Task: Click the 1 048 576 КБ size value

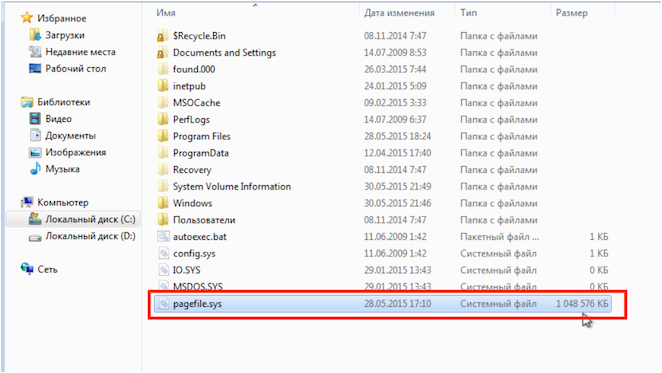Action: 582,304
